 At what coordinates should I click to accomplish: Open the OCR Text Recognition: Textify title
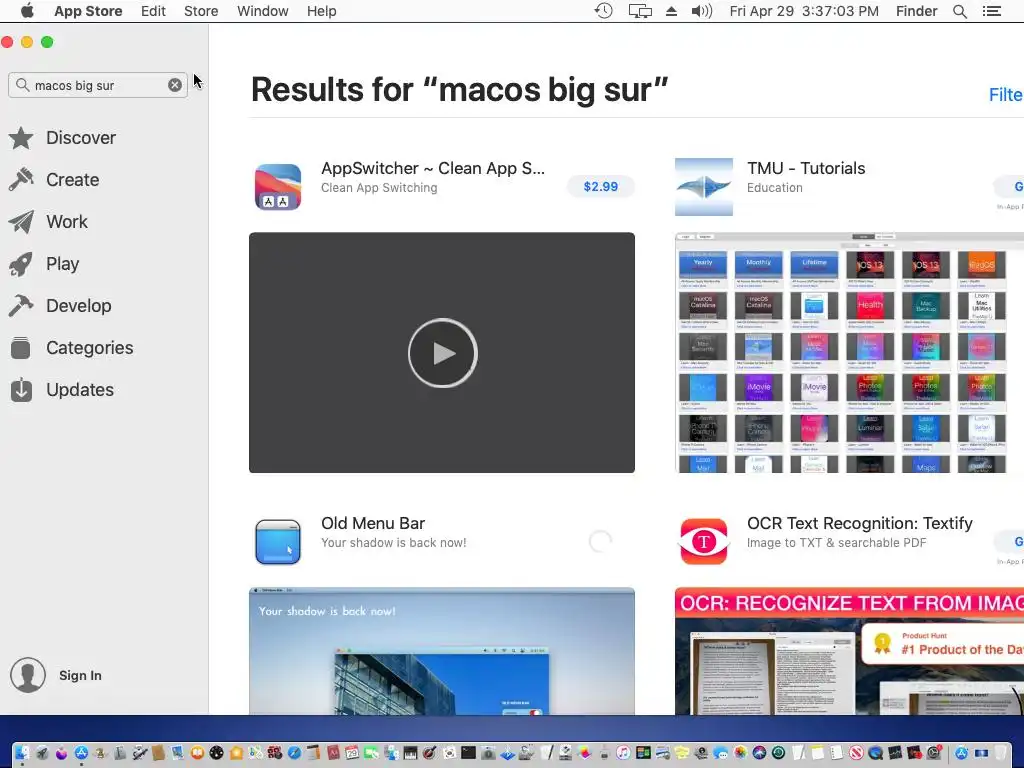point(859,524)
